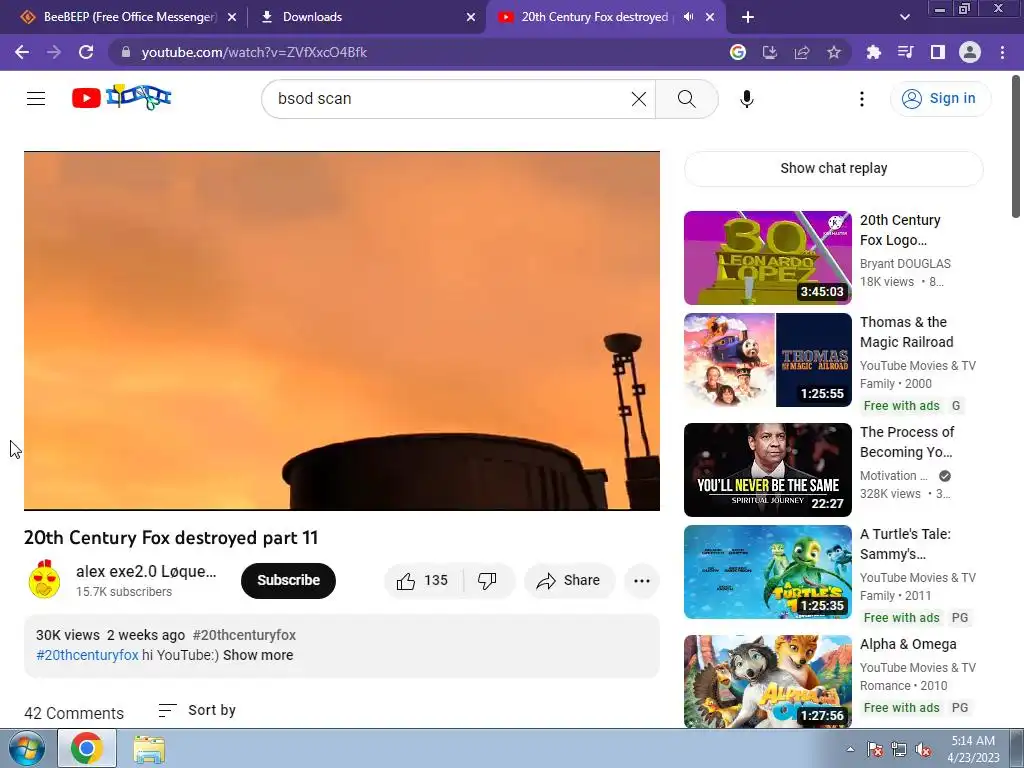Toggle Chrome side panel

point(937,52)
